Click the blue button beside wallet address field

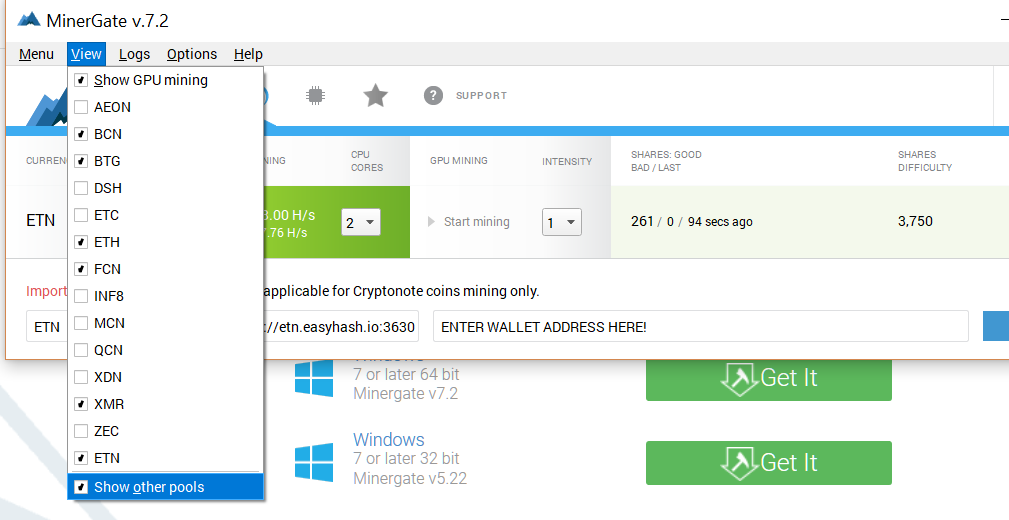996,326
